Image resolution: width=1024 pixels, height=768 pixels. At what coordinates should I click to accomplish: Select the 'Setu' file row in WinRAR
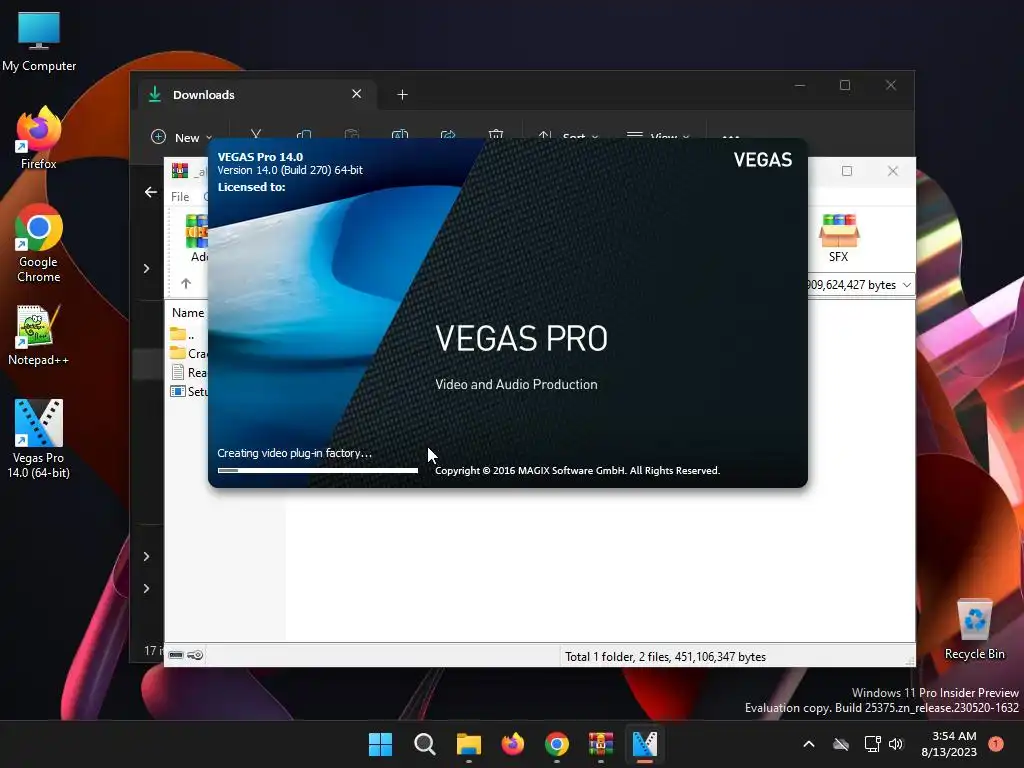pos(188,391)
